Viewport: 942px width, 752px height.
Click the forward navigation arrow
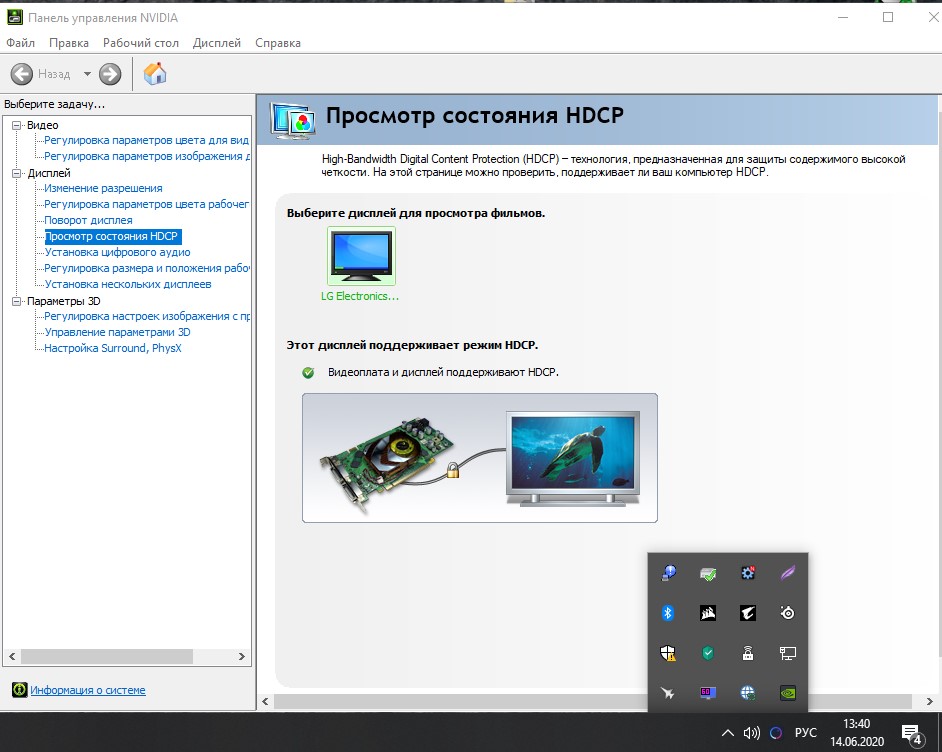(x=110, y=74)
